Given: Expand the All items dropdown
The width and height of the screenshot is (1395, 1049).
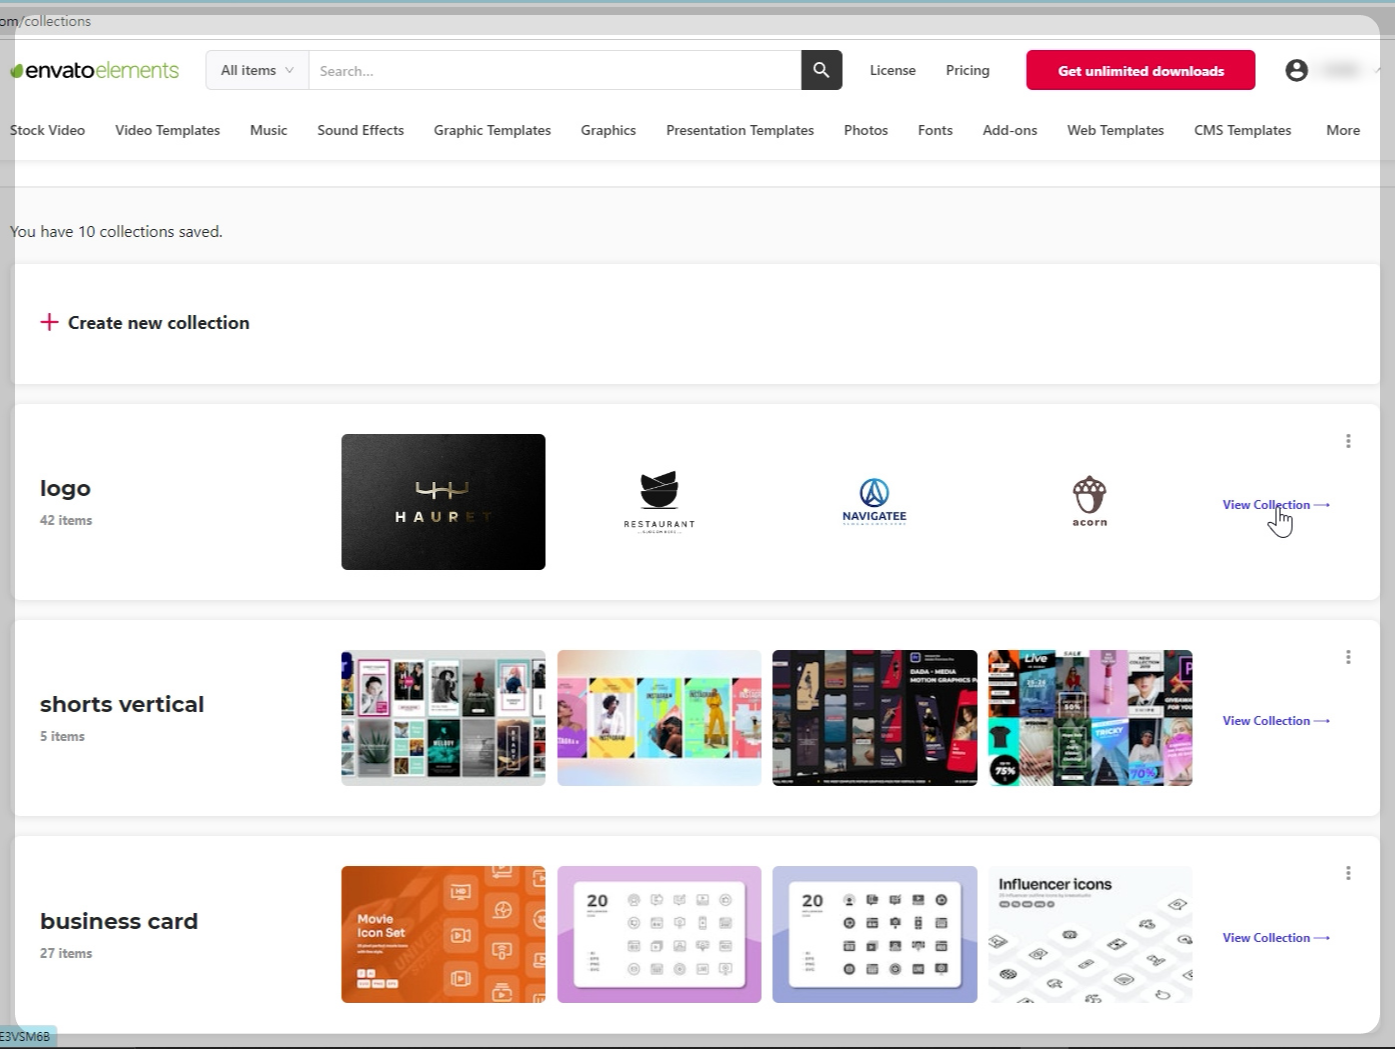Looking at the screenshot, I should coord(257,70).
